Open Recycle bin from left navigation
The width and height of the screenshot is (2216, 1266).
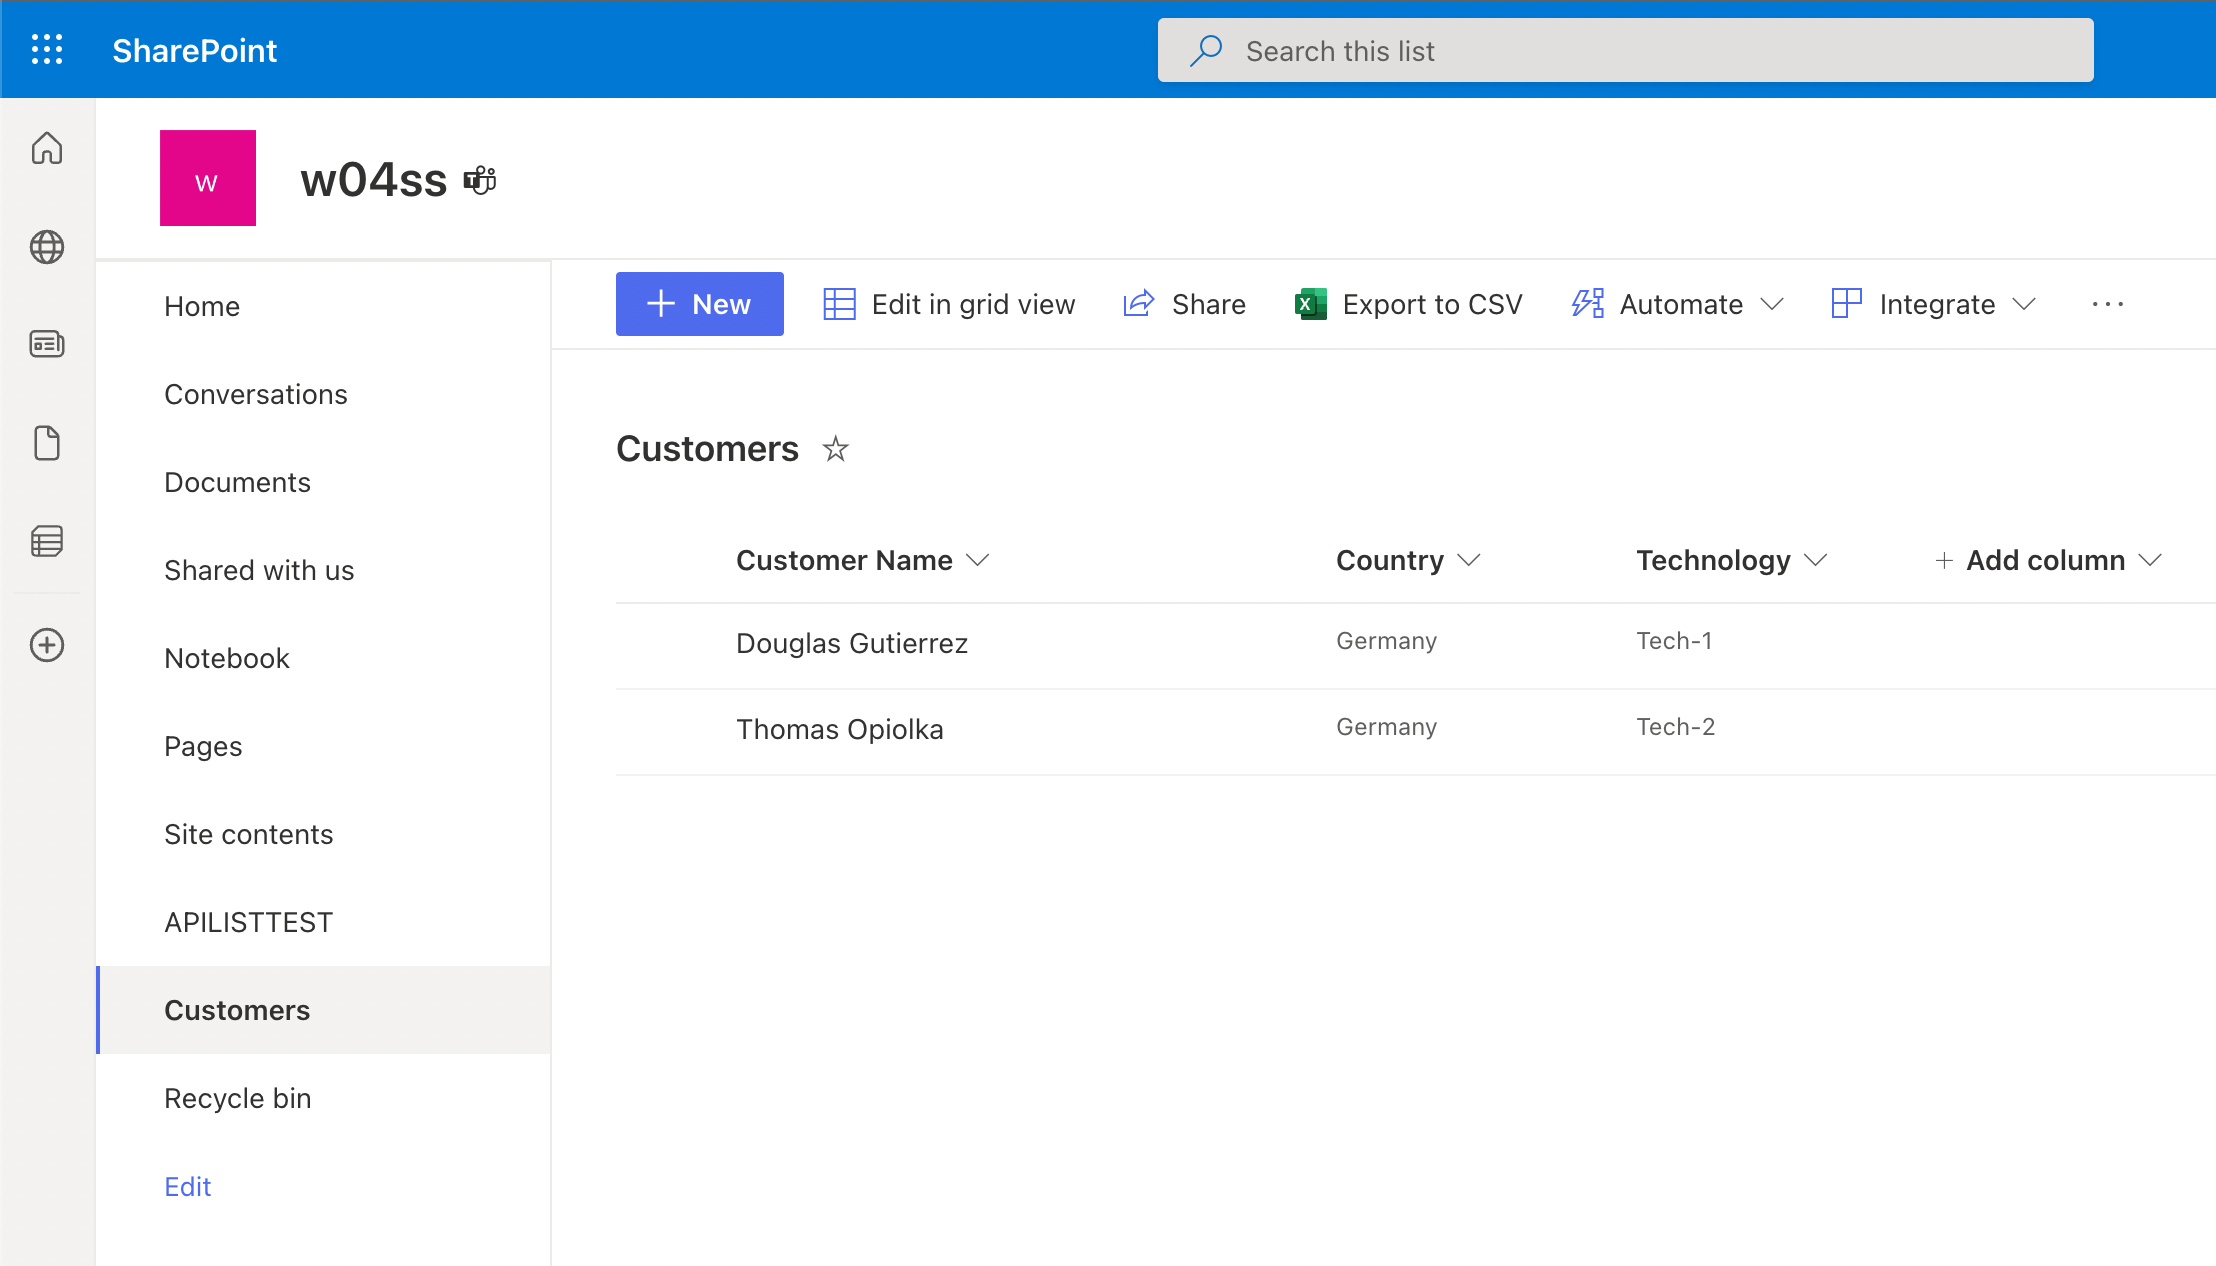pos(237,1098)
